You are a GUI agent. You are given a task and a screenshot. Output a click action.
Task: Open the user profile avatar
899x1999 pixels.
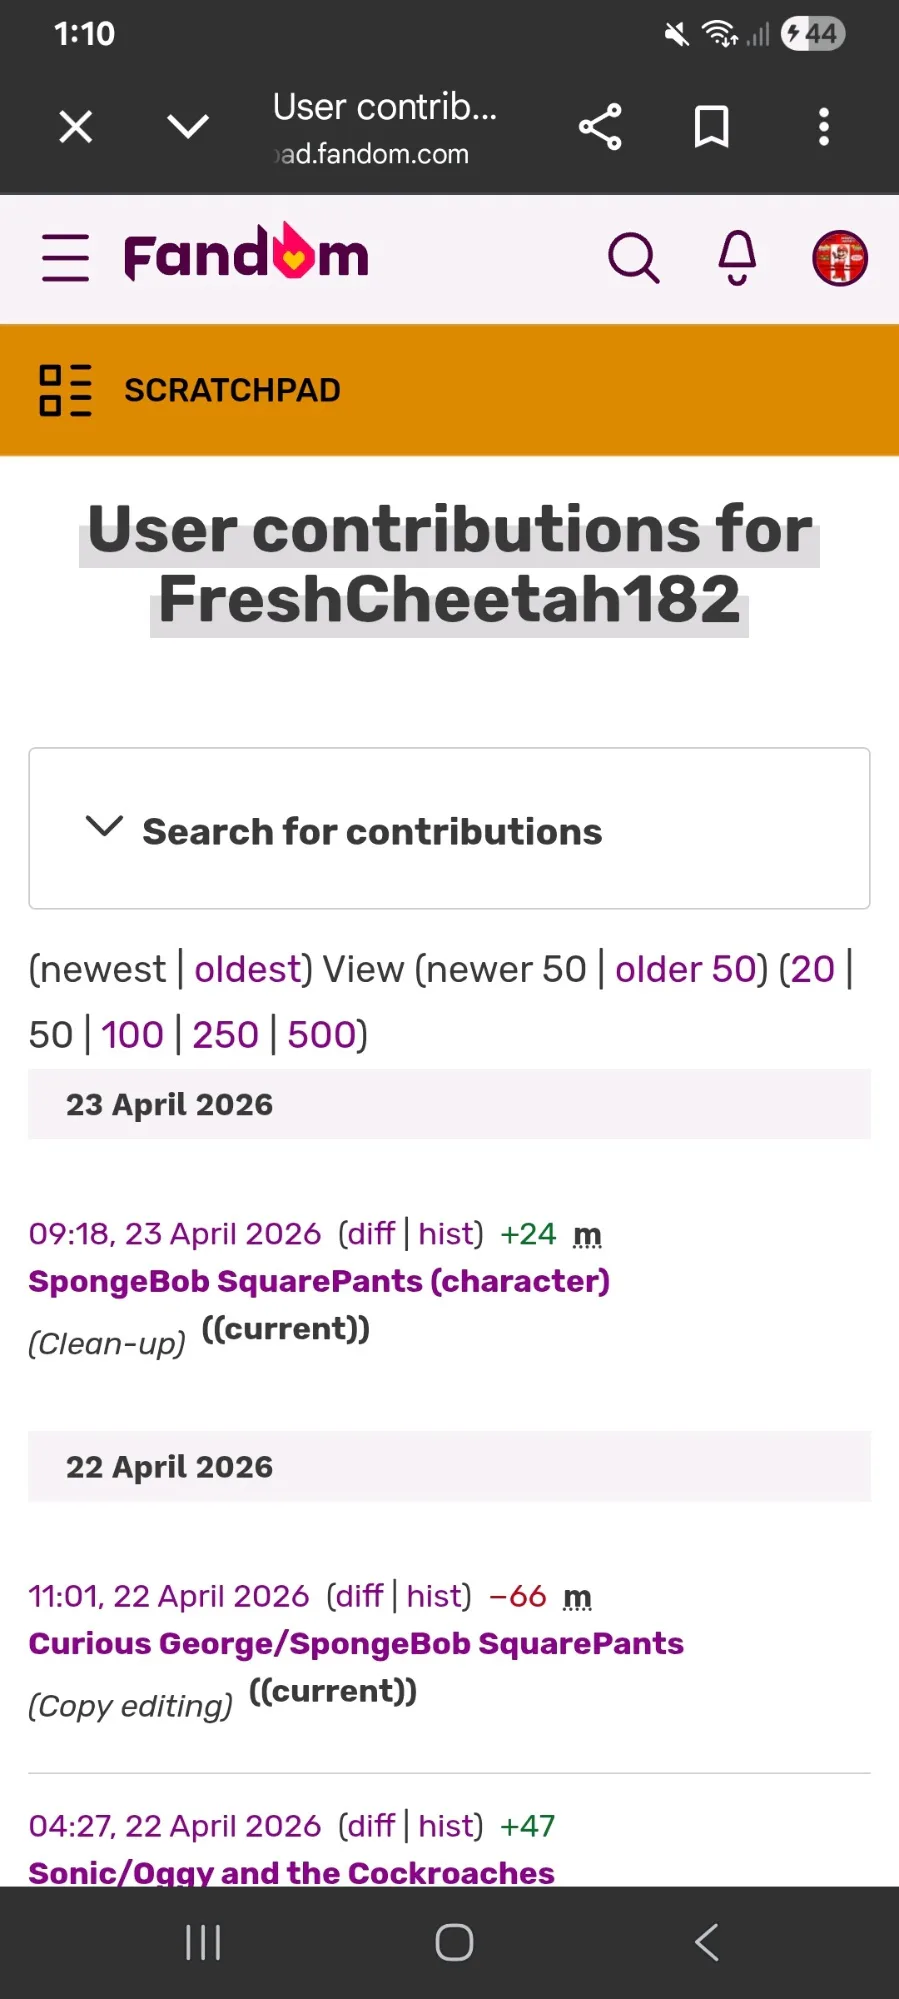839,258
